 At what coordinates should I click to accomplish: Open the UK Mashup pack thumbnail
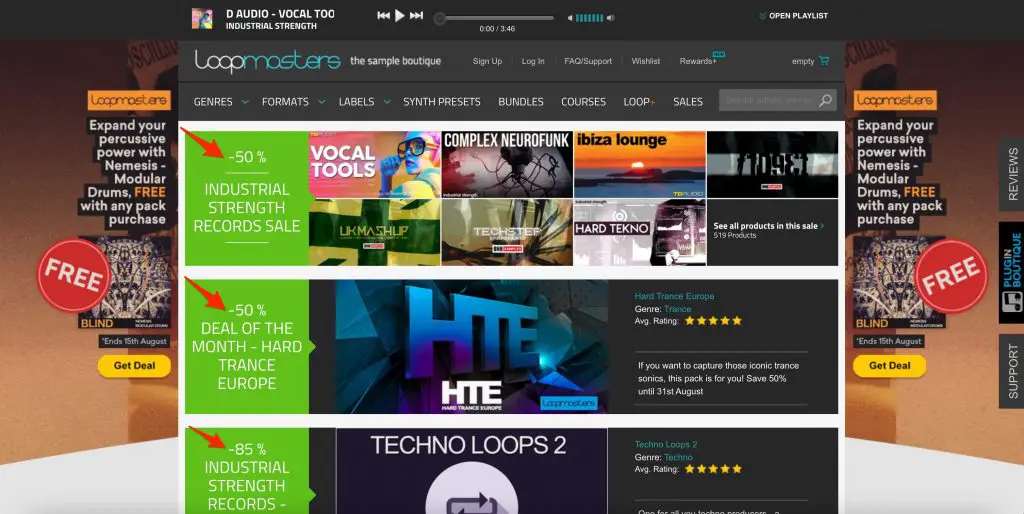(375, 233)
